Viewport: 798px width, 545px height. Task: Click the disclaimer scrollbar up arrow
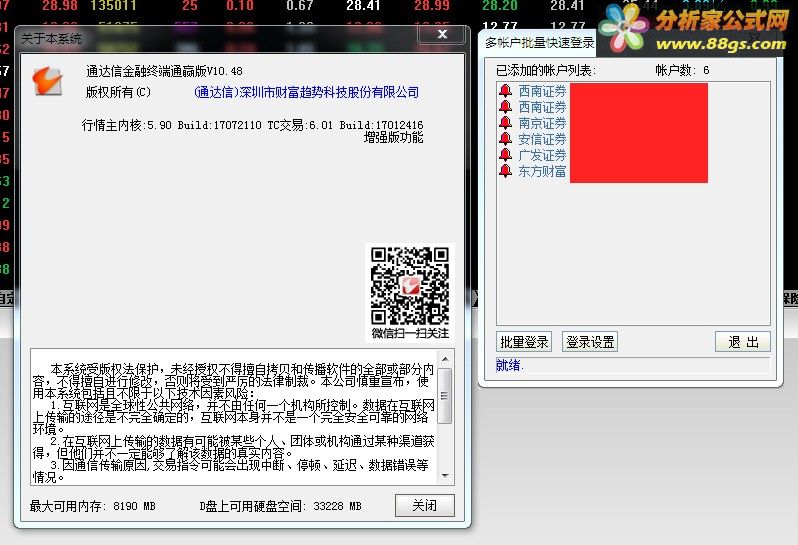coord(445,359)
